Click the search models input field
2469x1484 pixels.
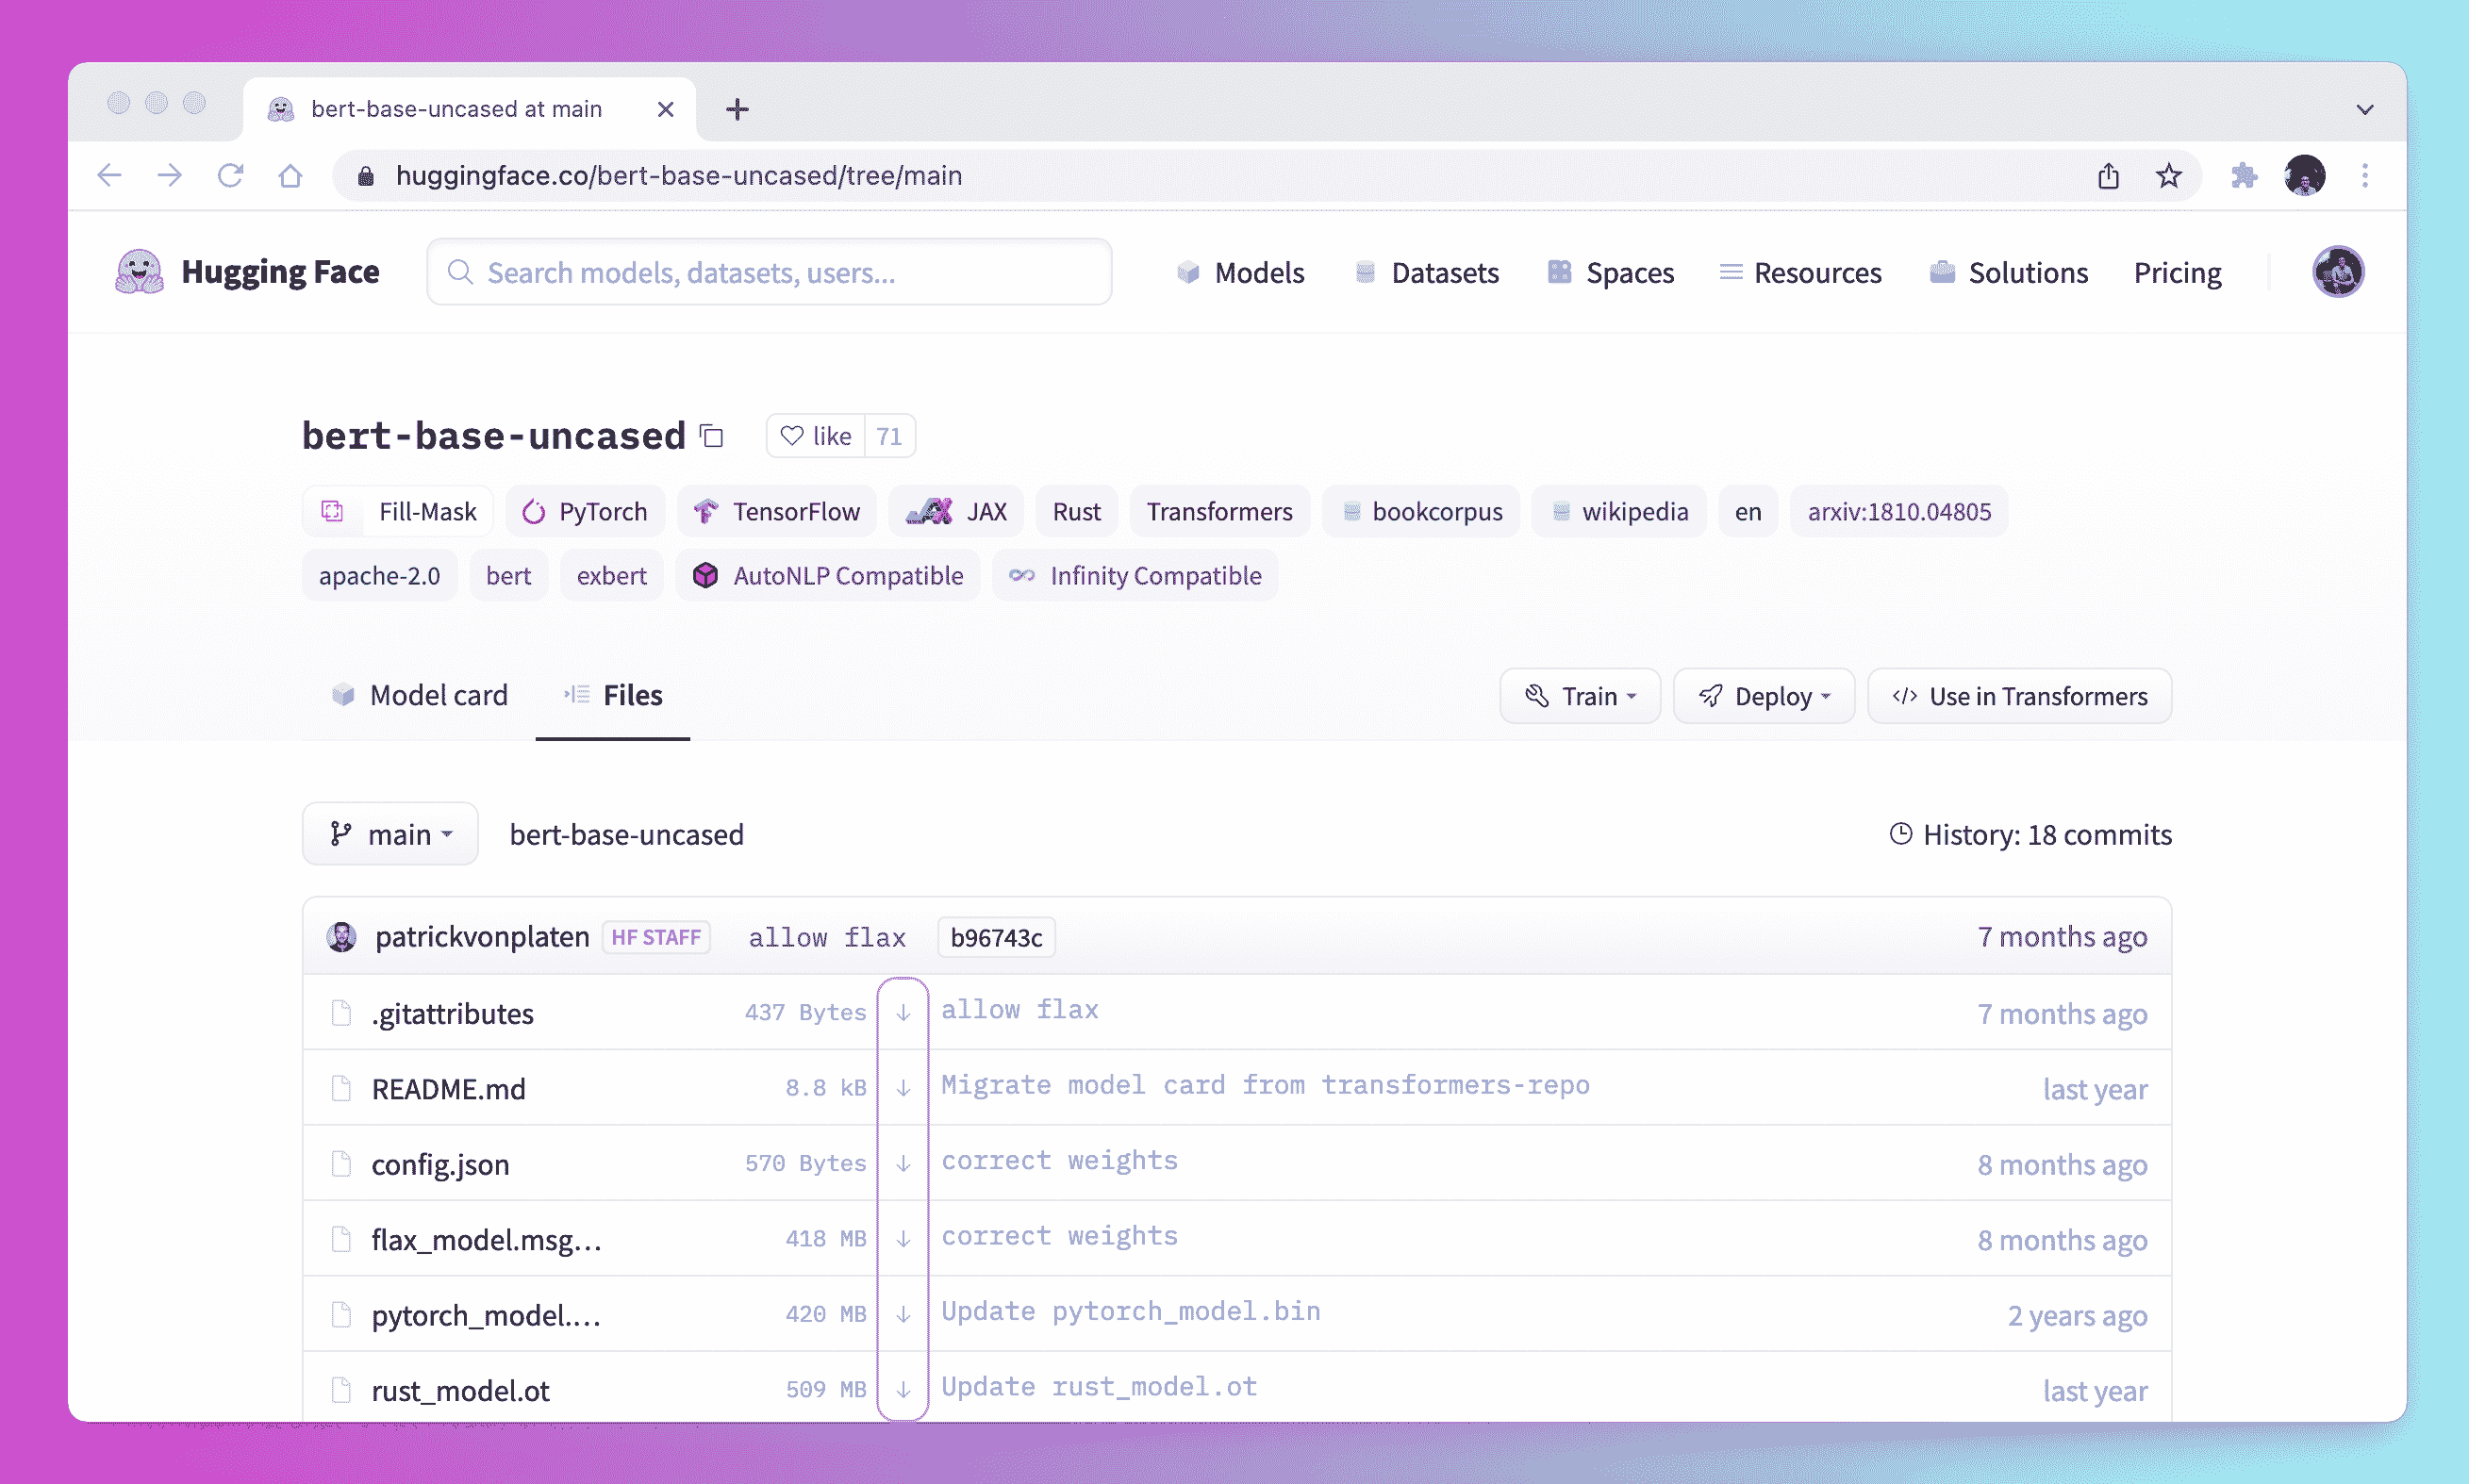click(770, 272)
